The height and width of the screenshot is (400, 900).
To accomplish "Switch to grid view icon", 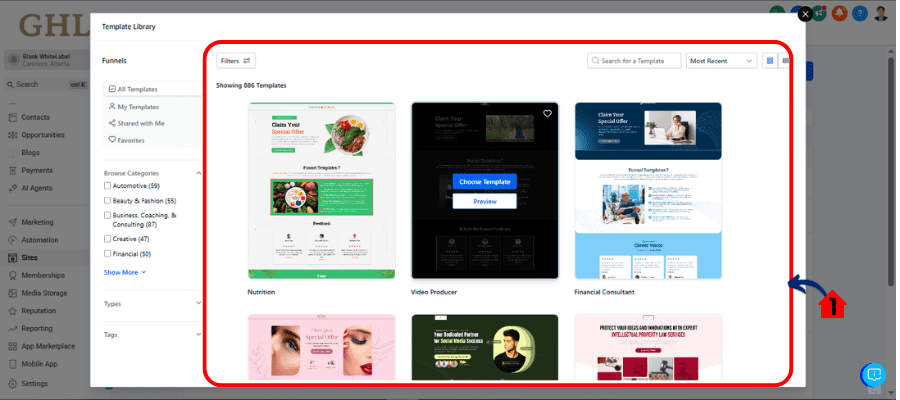I will pyautogui.click(x=770, y=61).
